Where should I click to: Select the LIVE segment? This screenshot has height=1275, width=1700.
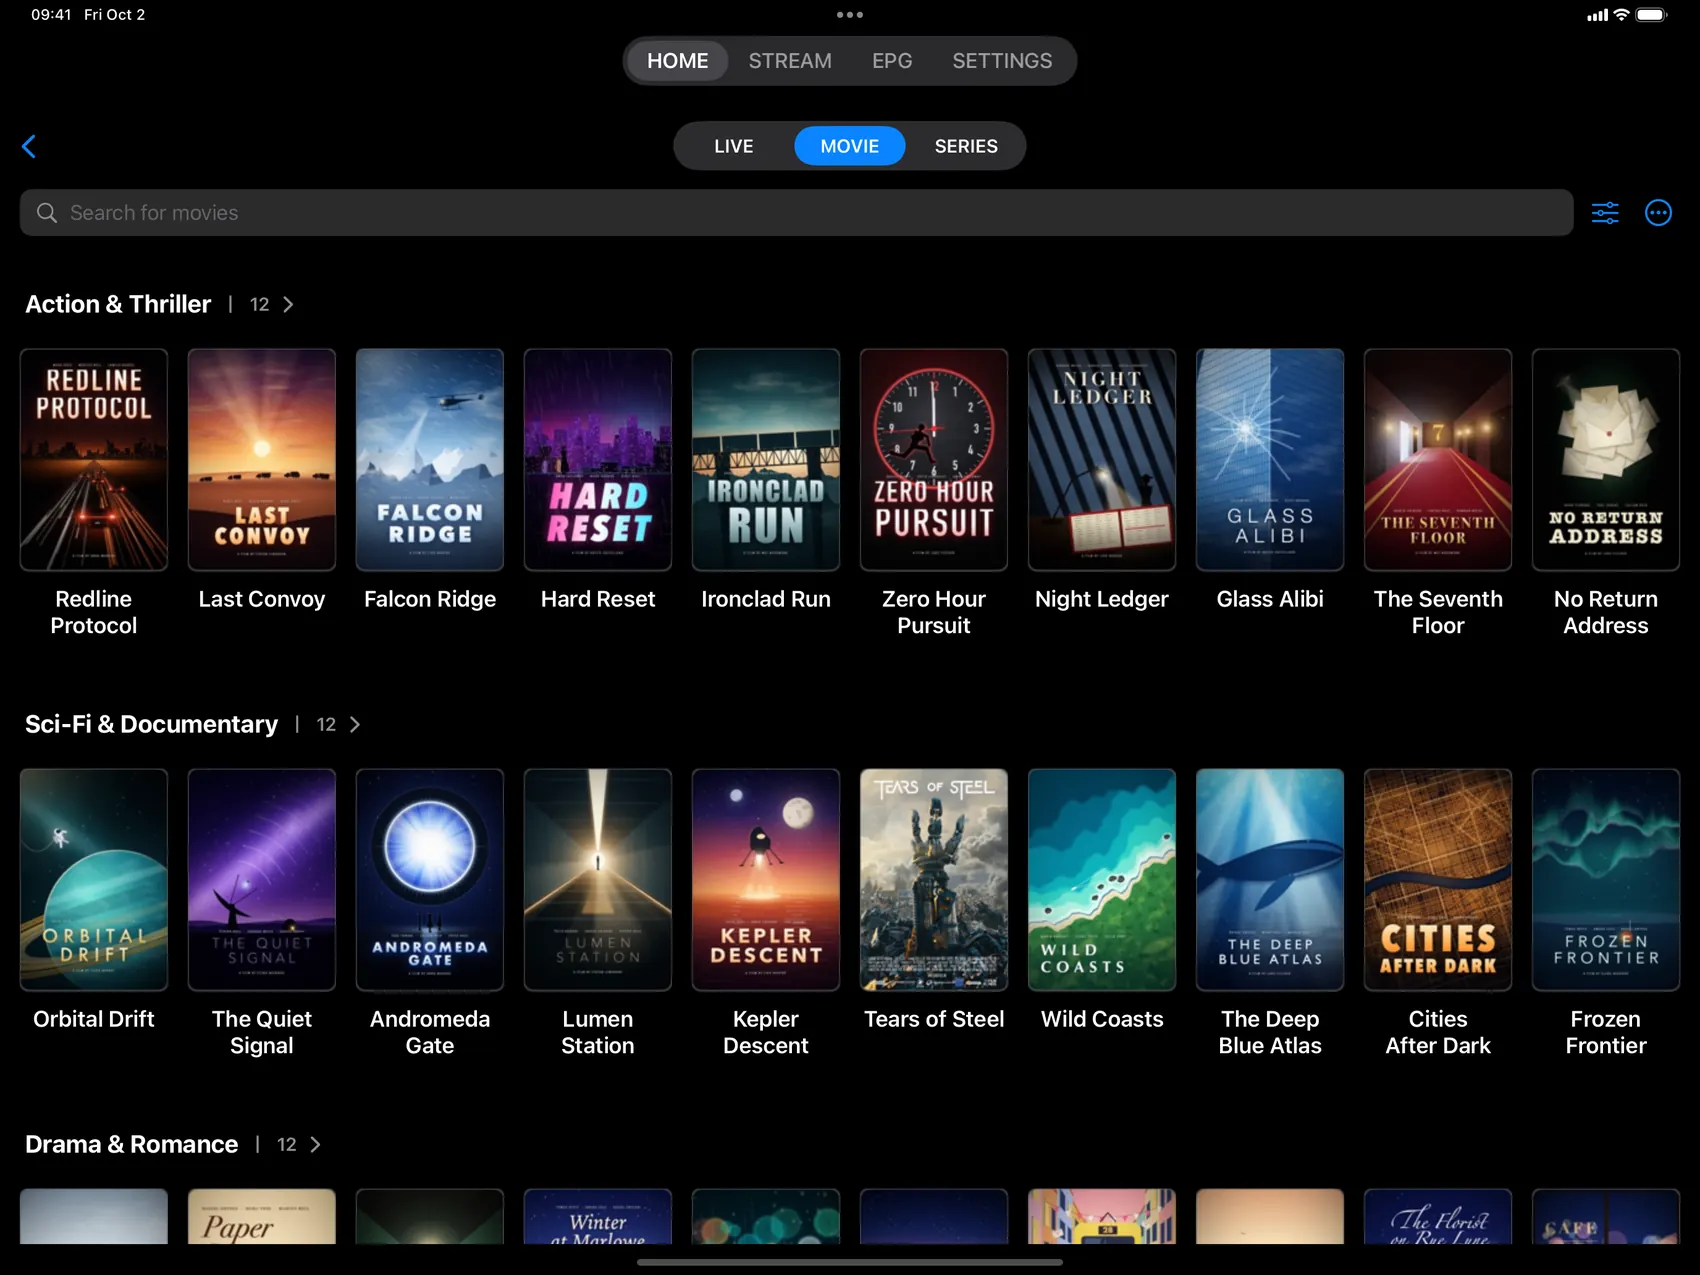tap(734, 146)
